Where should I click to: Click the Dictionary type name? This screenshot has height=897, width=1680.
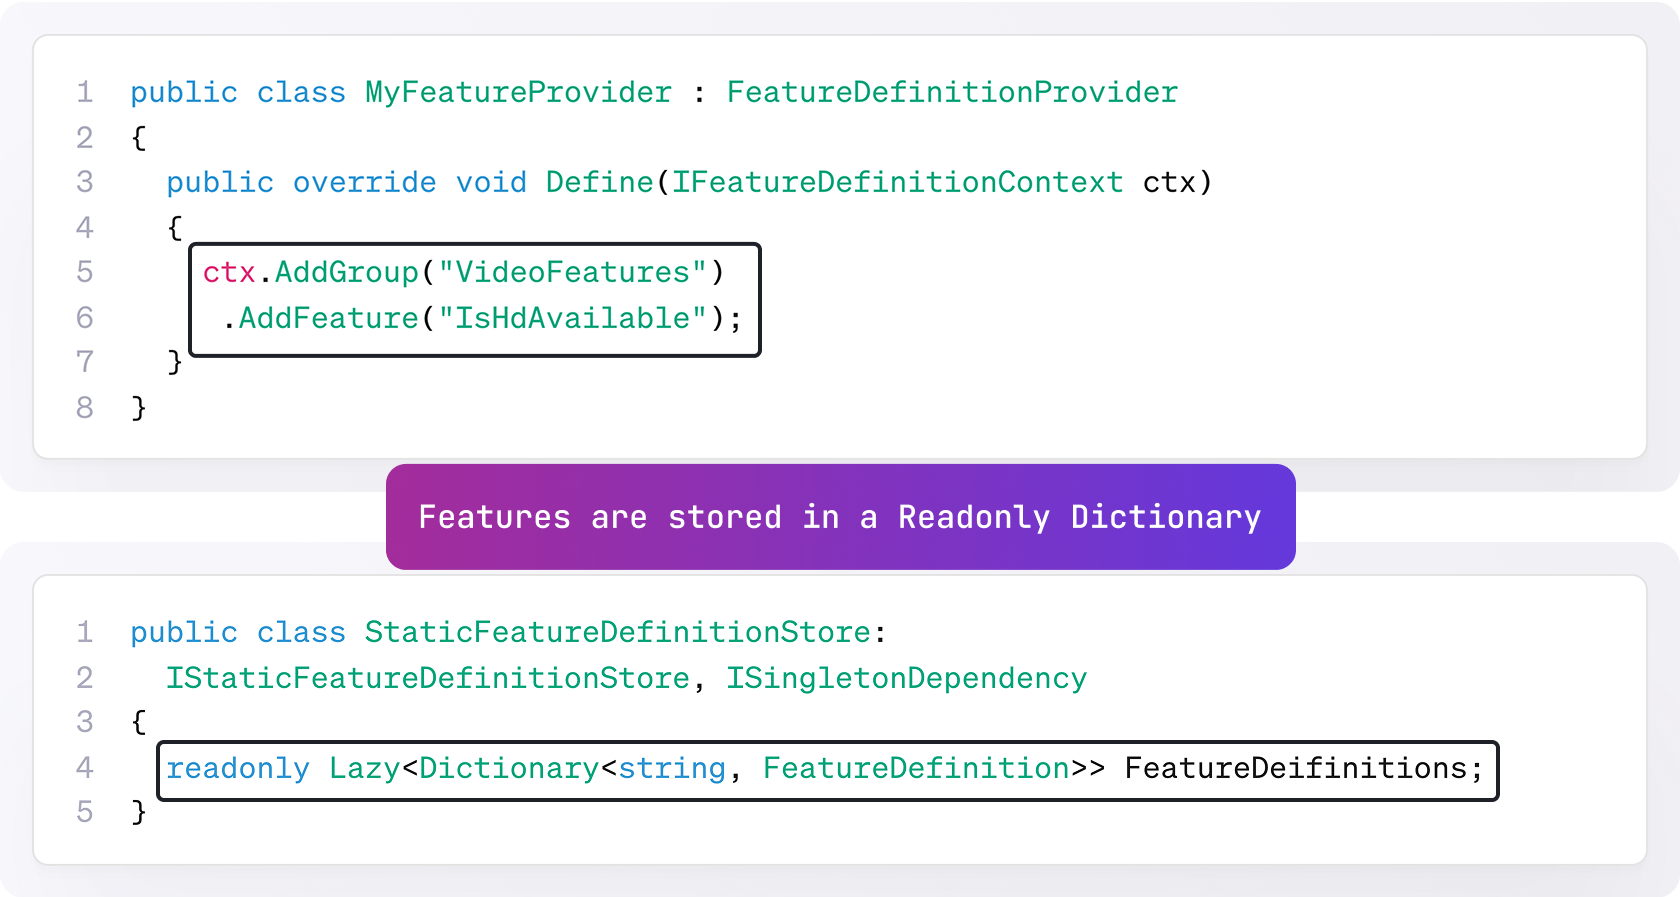pos(509,769)
